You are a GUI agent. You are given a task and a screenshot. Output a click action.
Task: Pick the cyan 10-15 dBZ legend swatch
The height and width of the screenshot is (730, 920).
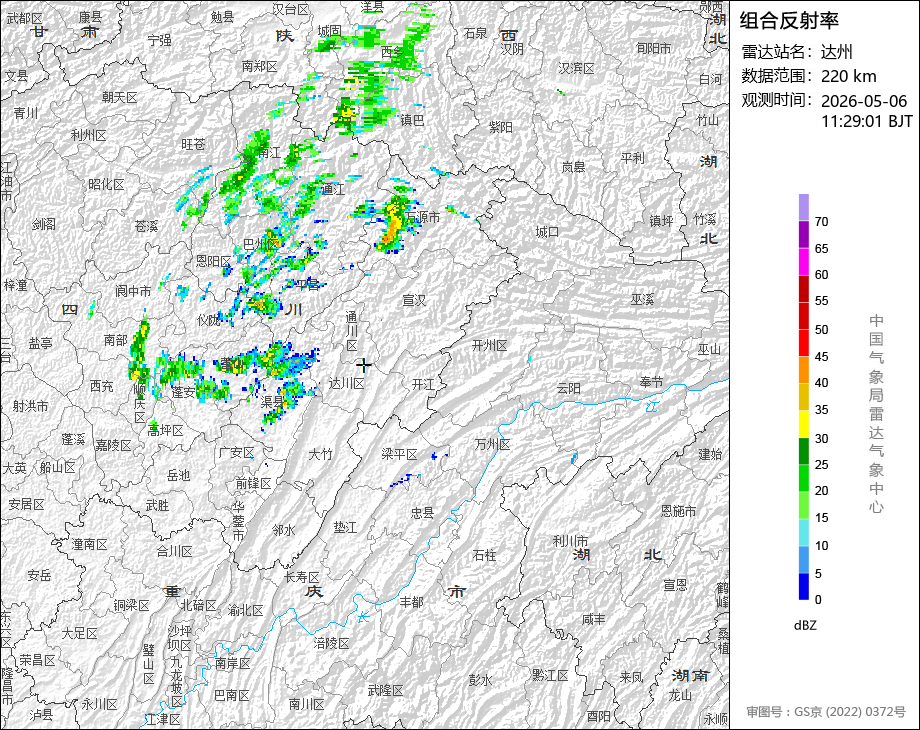tap(803, 532)
